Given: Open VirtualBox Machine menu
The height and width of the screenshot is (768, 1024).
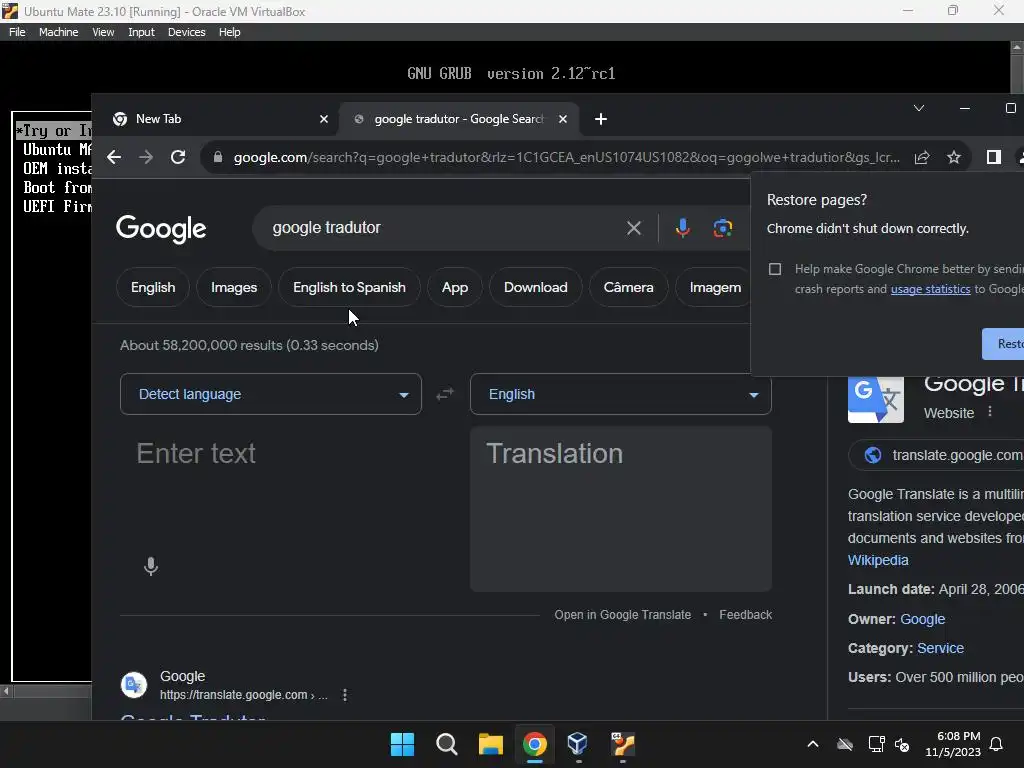Looking at the screenshot, I should pyautogui.click(x=58, y=32).
